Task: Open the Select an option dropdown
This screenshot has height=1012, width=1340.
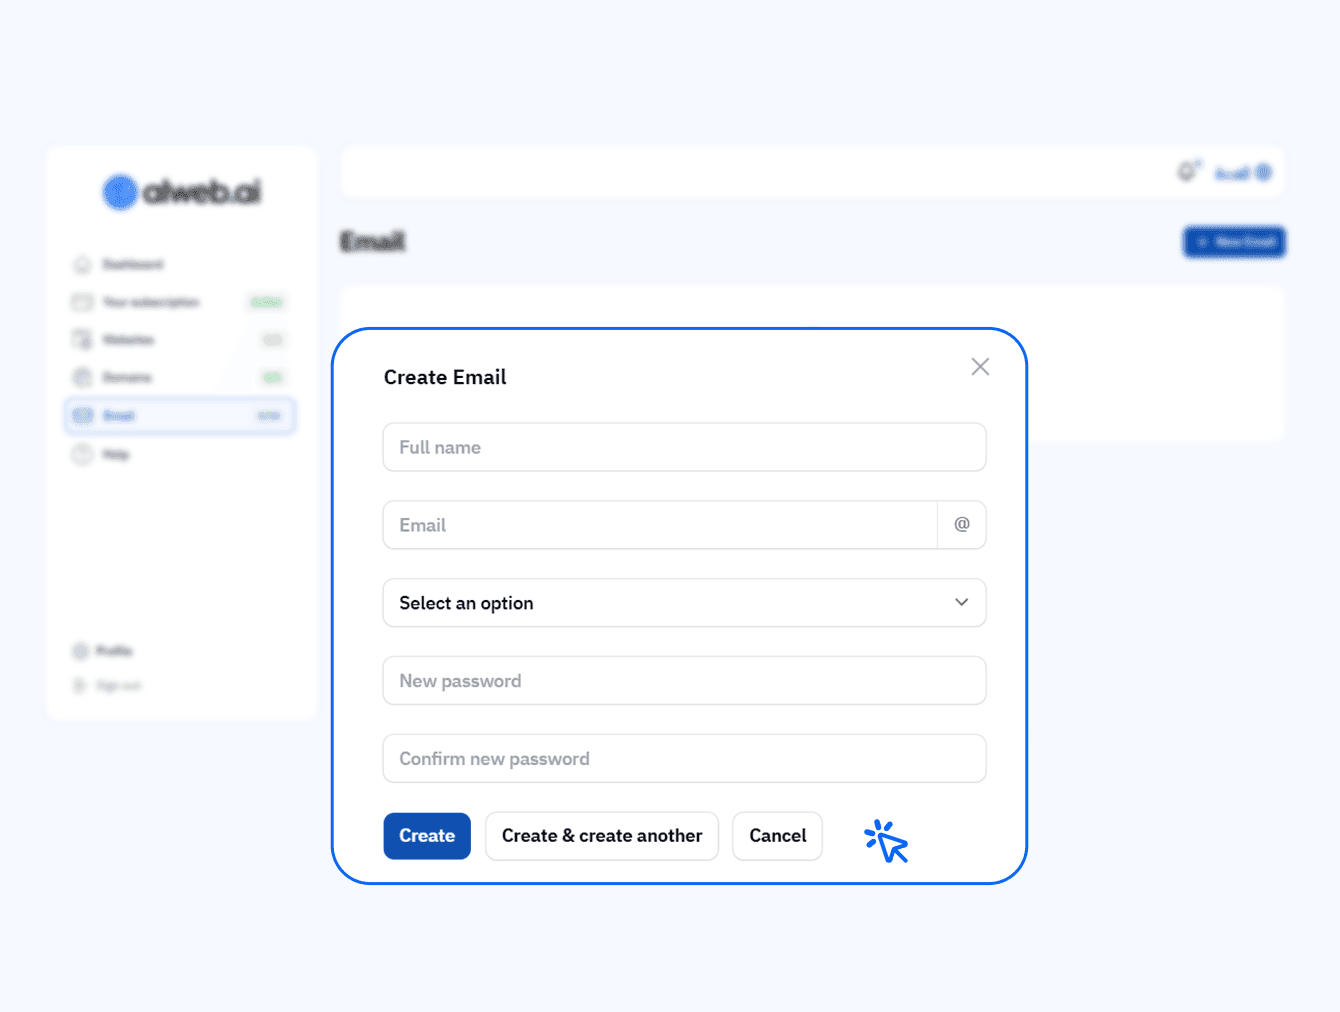Action: pos(684,603)
